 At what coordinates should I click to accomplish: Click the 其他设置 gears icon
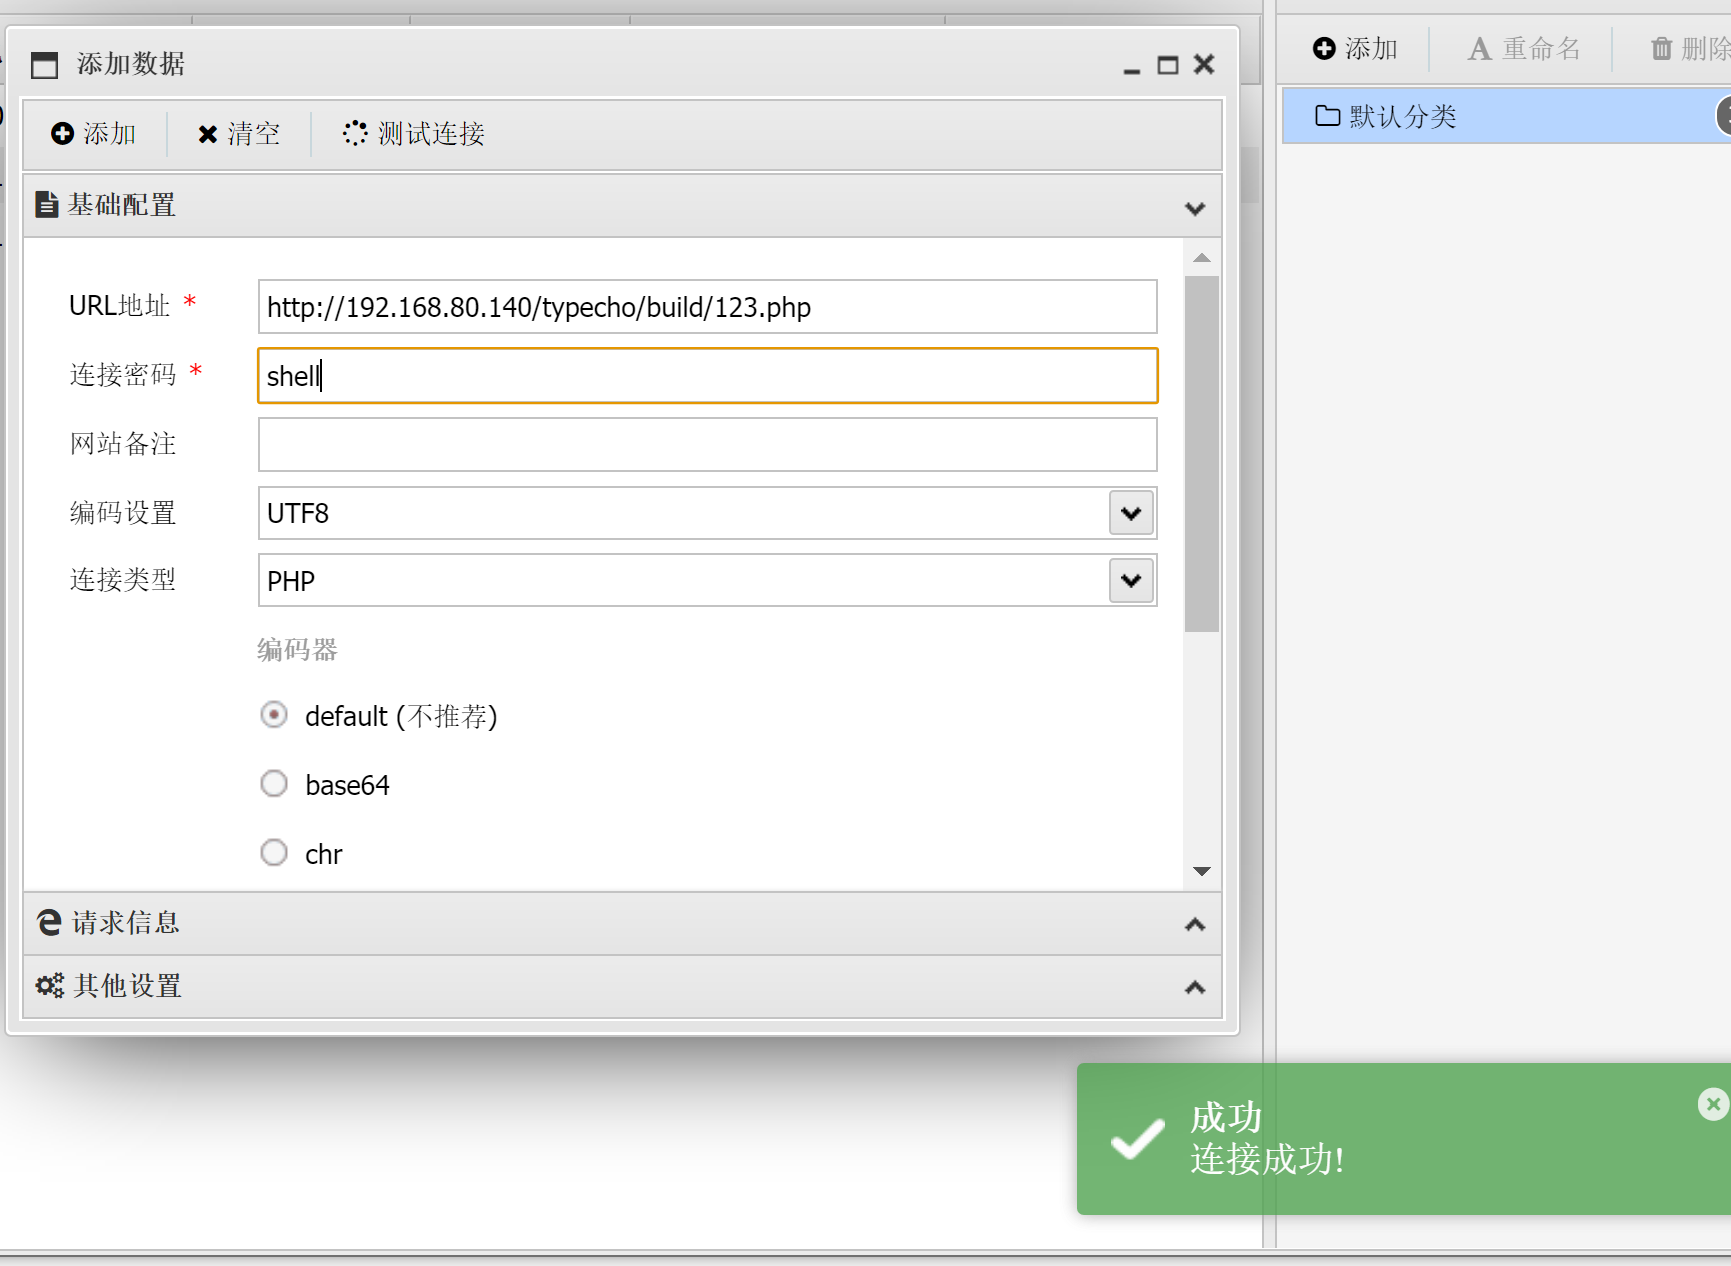click(50, 986)
